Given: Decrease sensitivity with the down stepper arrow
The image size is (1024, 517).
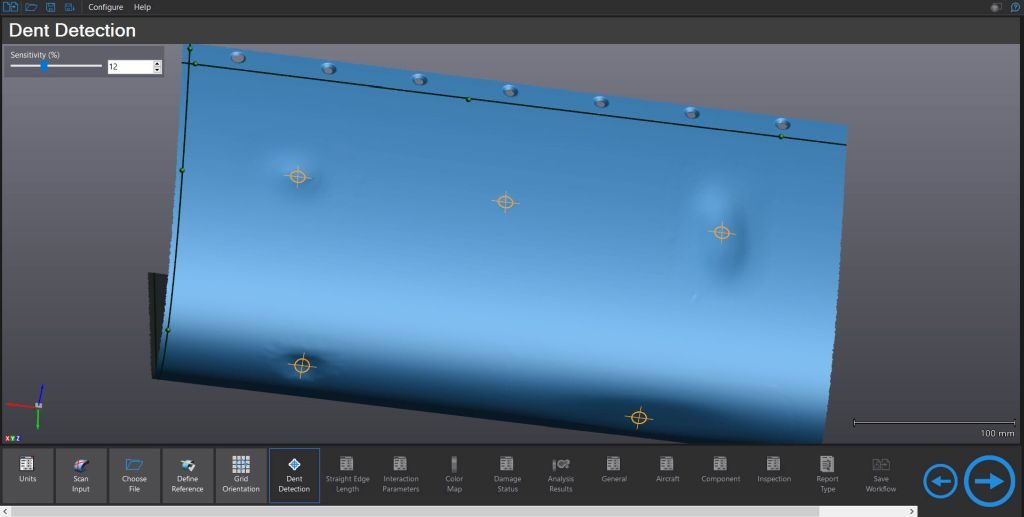Looking at the screenshot, I should point(157,70).
